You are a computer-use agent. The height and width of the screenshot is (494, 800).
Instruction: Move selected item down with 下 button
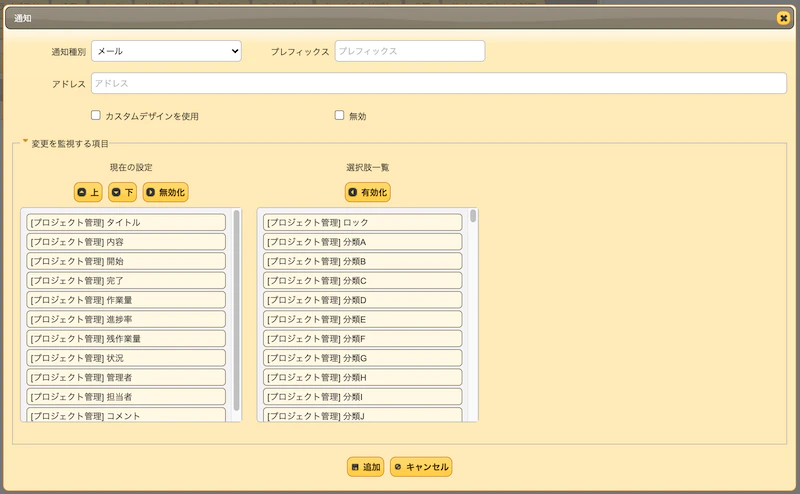[x=122, y=192]
